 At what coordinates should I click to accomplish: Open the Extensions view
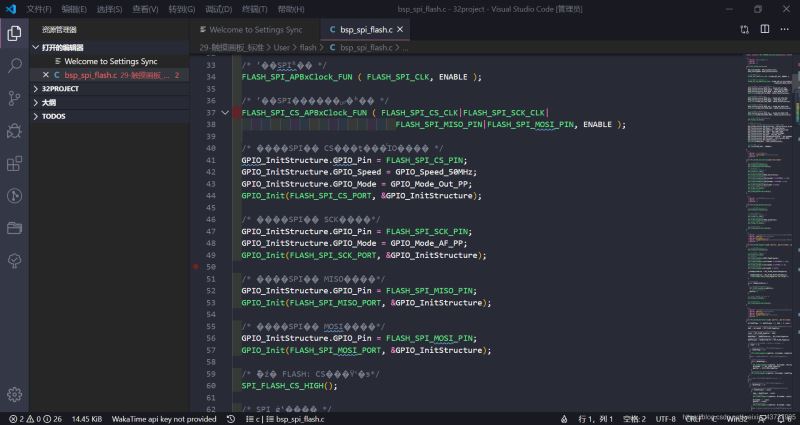14,164
